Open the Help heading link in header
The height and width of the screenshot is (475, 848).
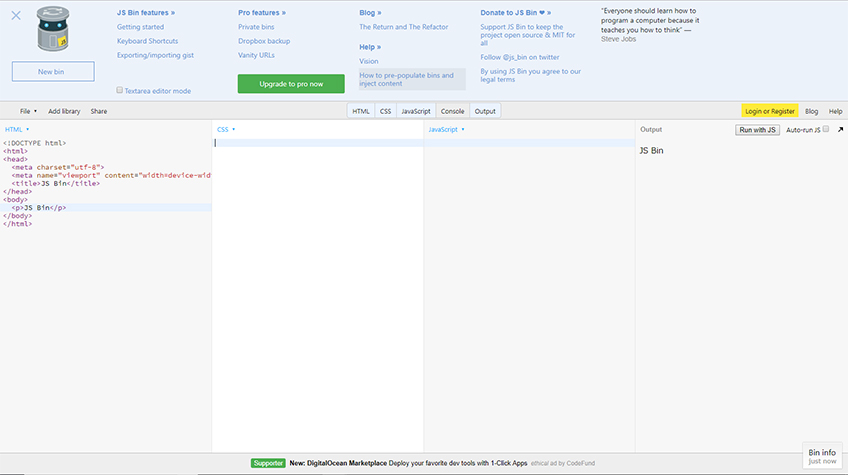point(370,47)
